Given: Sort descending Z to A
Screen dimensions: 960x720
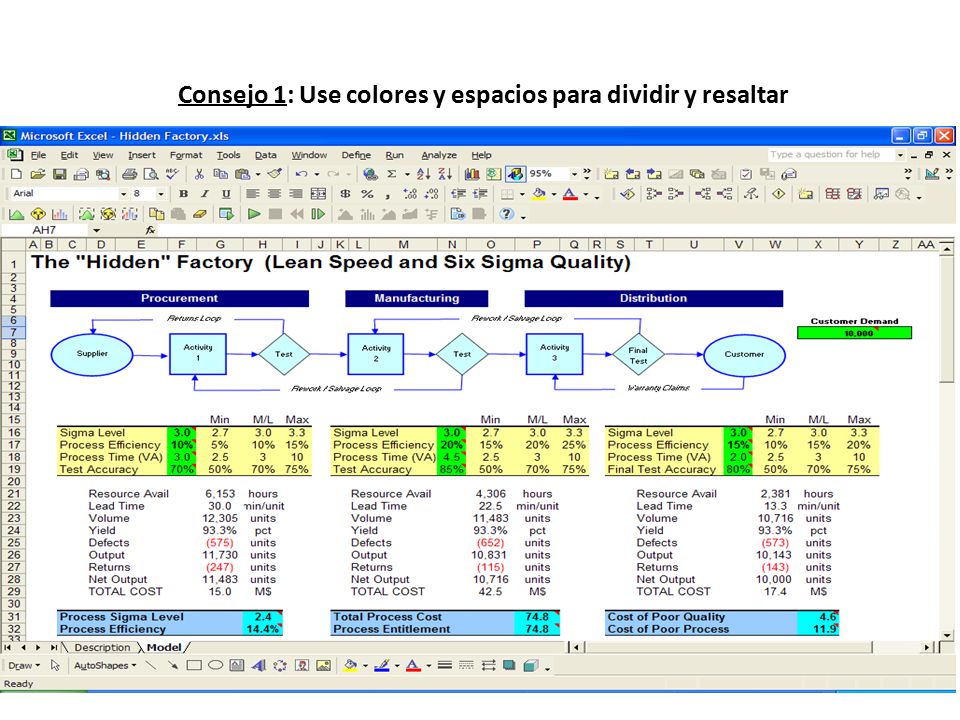Looking at the screenshot, I should 445,174.
